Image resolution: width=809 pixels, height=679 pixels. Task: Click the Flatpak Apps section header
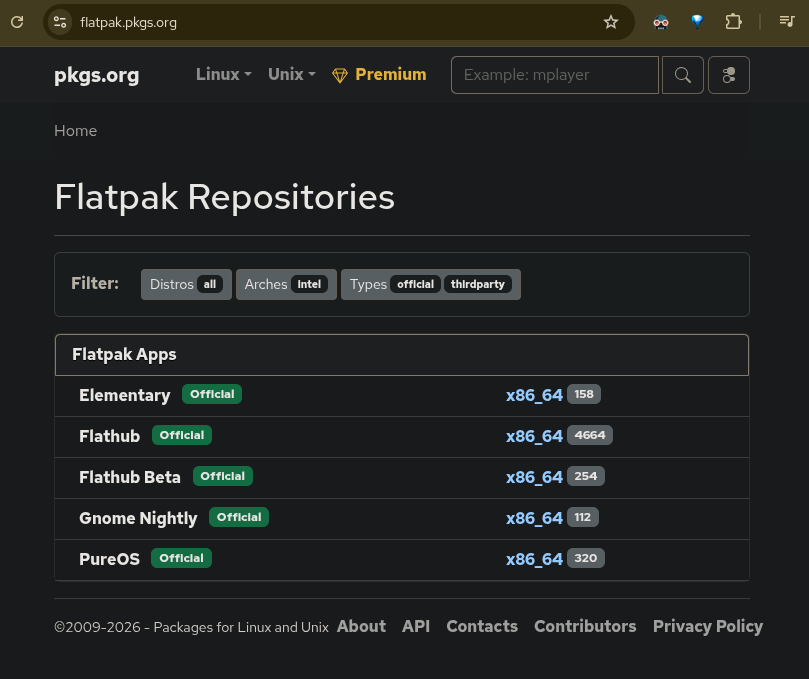click(402, 355)
